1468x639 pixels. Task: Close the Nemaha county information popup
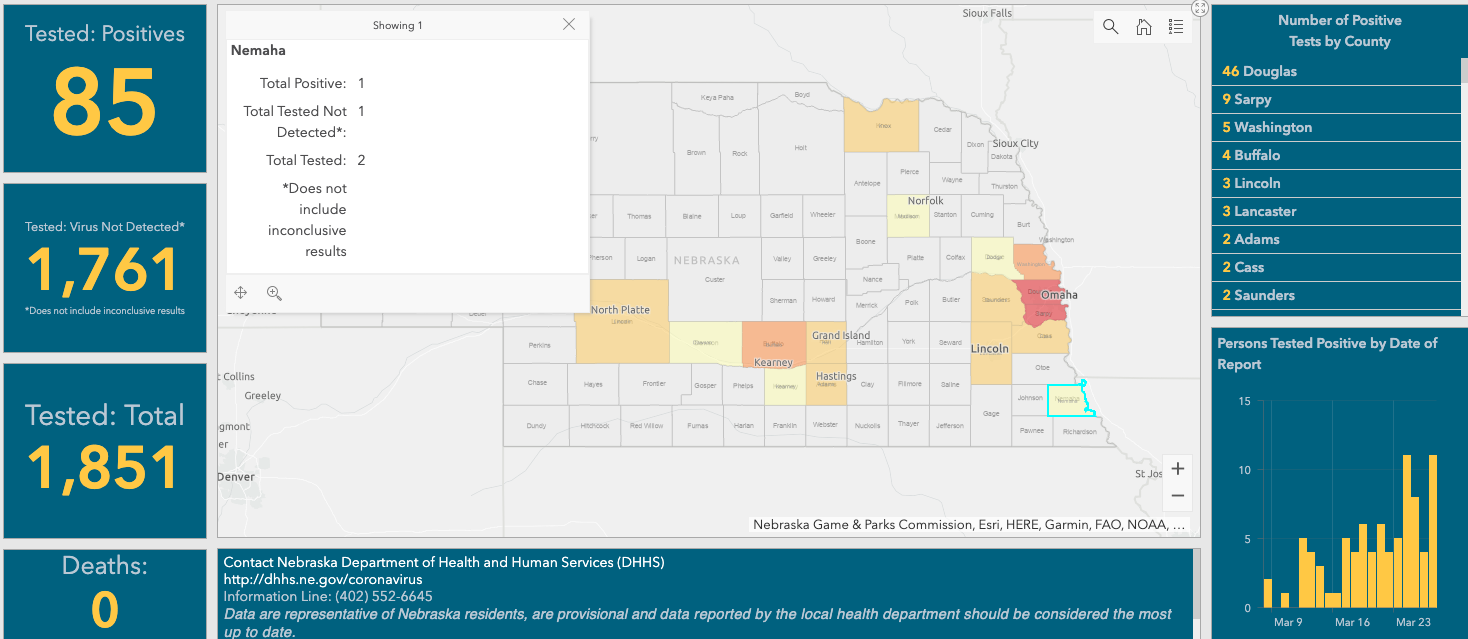pos(568,24)
